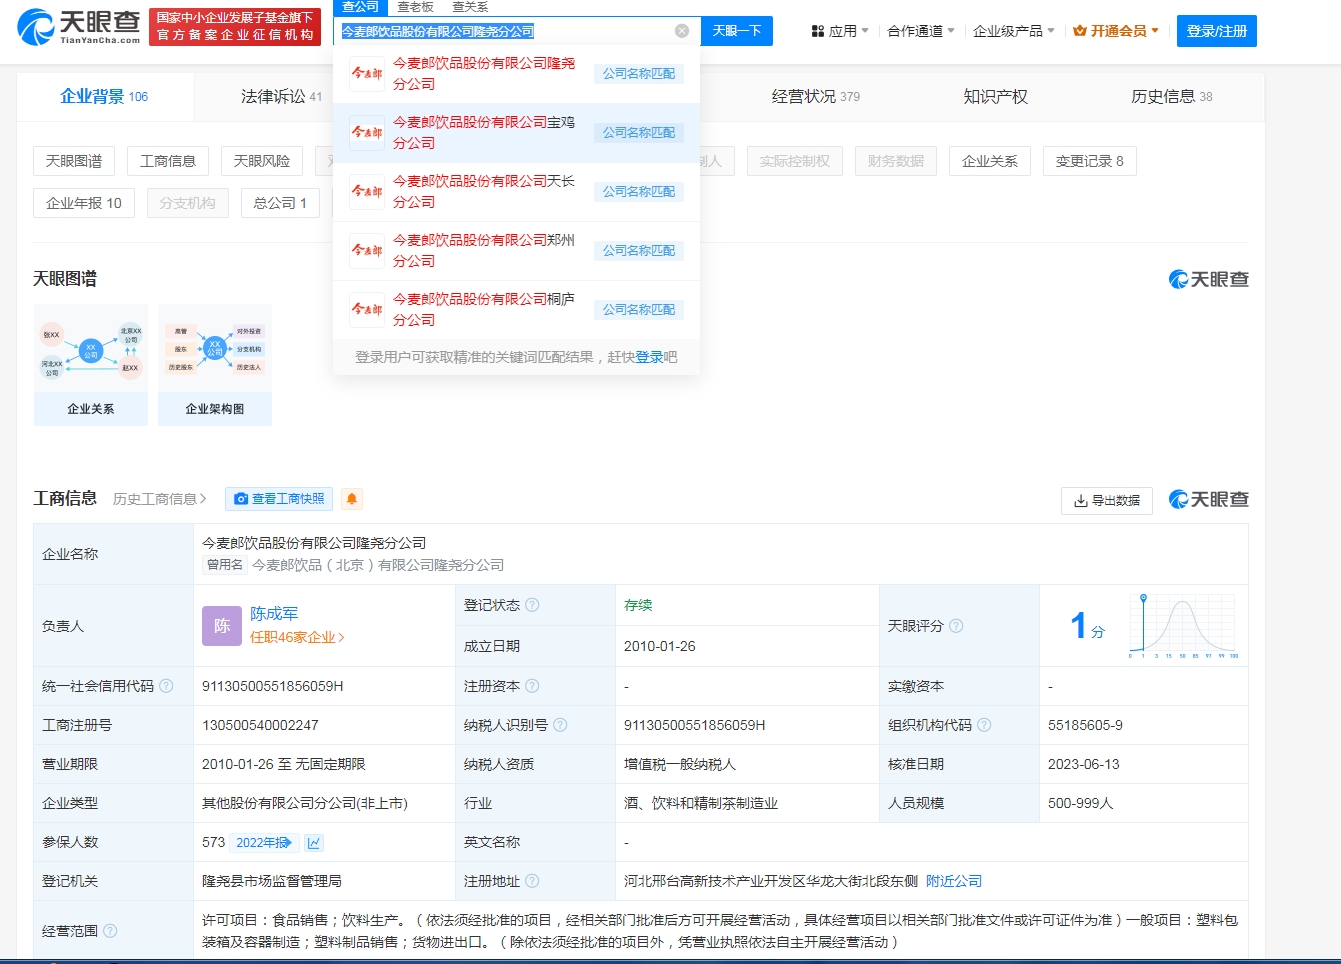Switch to the 查关系 search tab
The image size is (1341, 964).
[470, 7]
